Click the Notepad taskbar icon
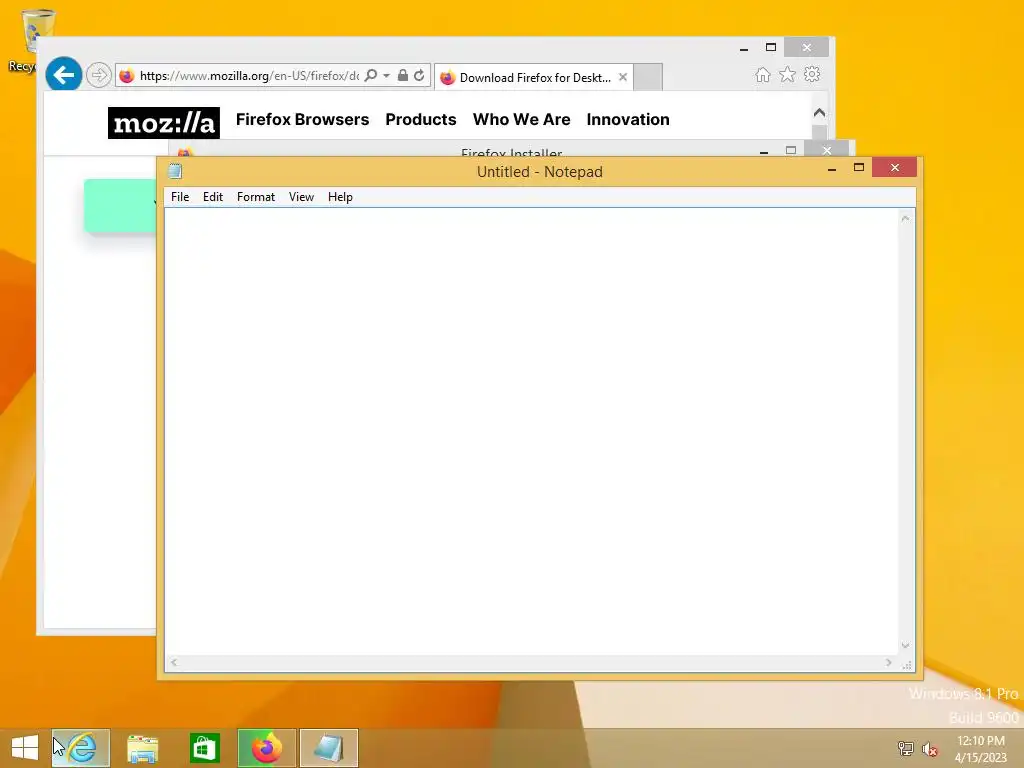This screenshot has height=768, width=1024. (x=328, y=748)
